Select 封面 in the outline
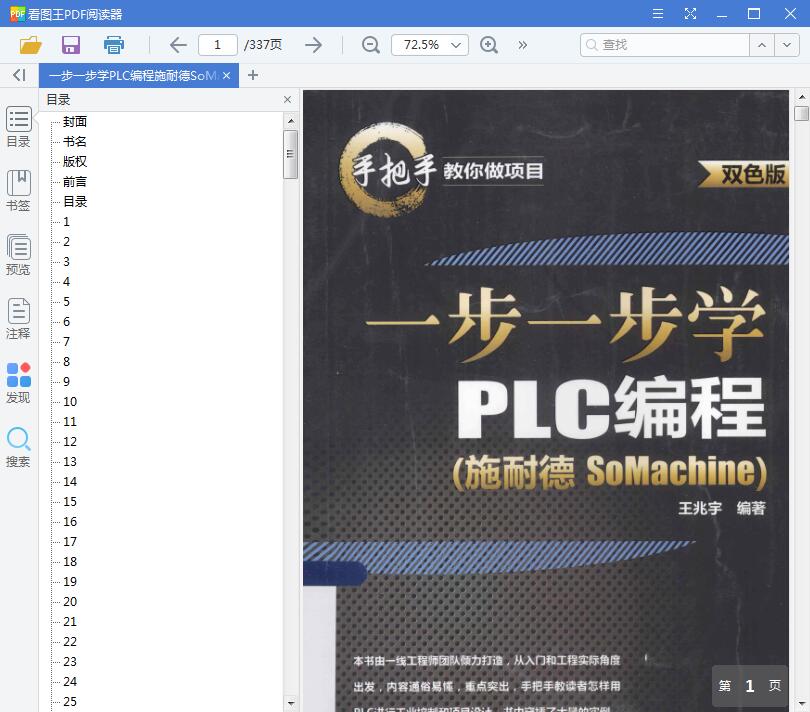The image size is (810, 712). (75, 122)
